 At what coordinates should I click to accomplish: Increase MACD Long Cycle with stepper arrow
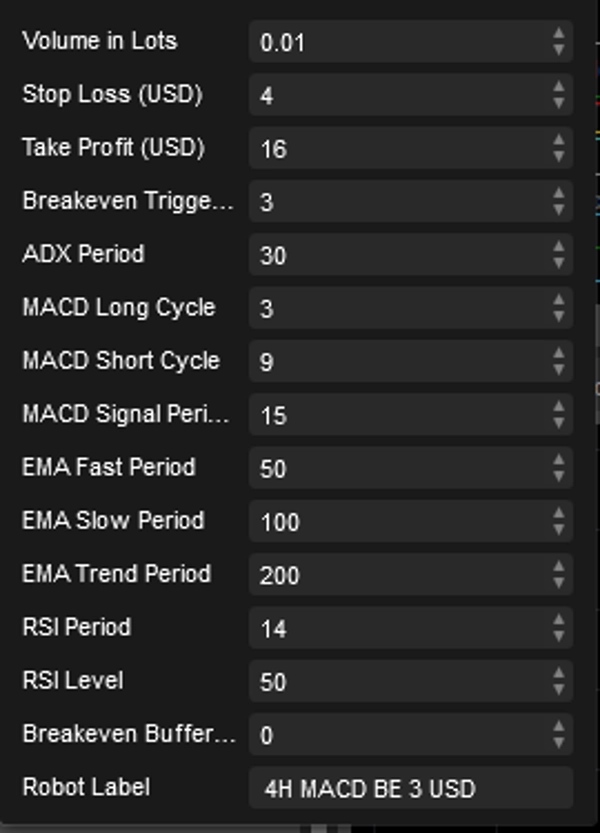[560, 302]
